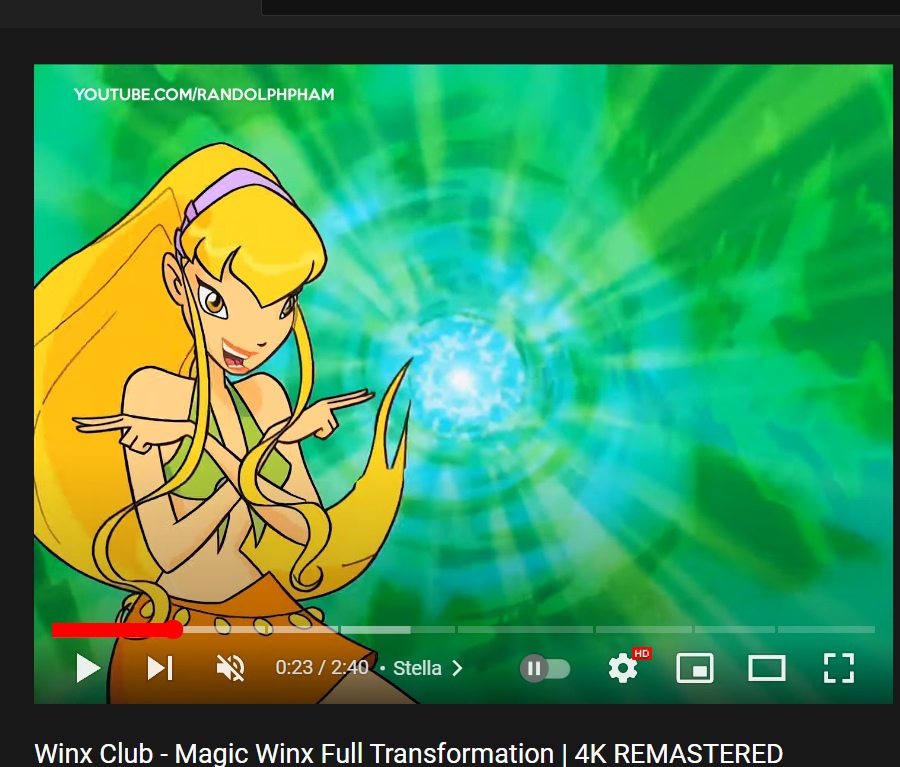900x767 pixels.
Task: Click the Play button in the video player
Action: (88, 668)
